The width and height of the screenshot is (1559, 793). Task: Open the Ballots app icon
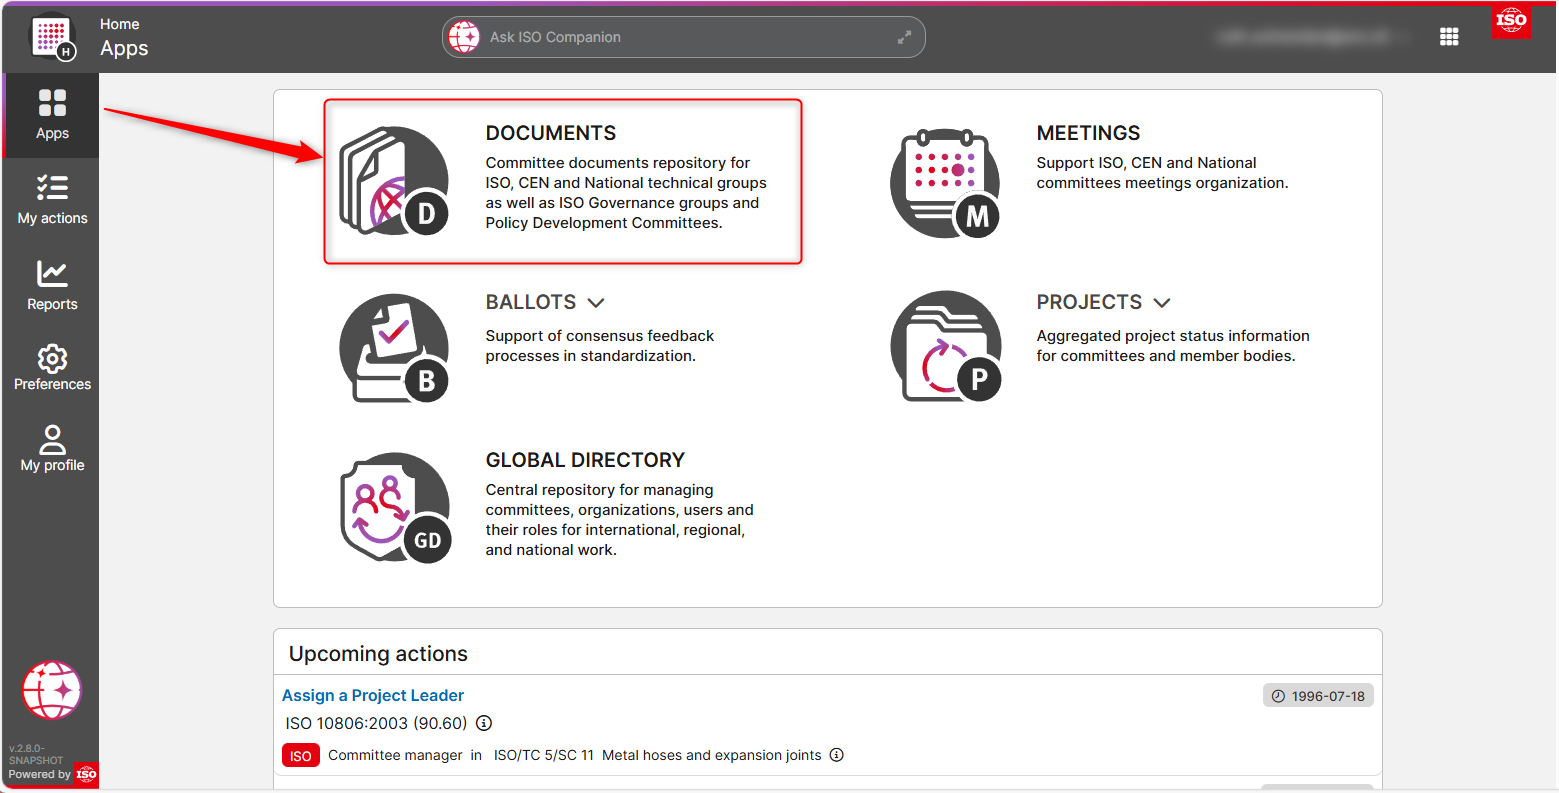pyautogui.click(x=394, y=348)
